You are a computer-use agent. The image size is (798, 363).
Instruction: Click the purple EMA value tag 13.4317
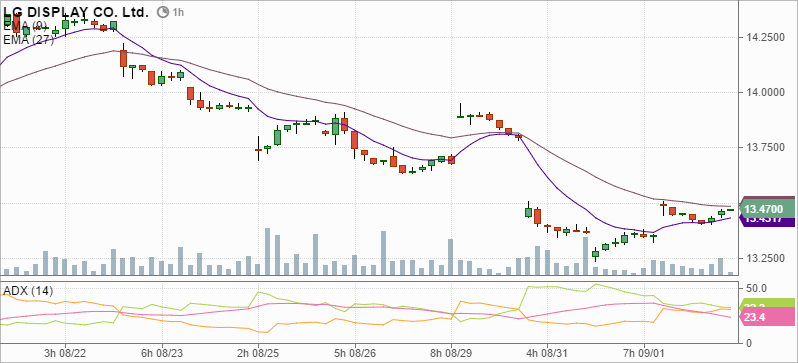coord(766,221)
